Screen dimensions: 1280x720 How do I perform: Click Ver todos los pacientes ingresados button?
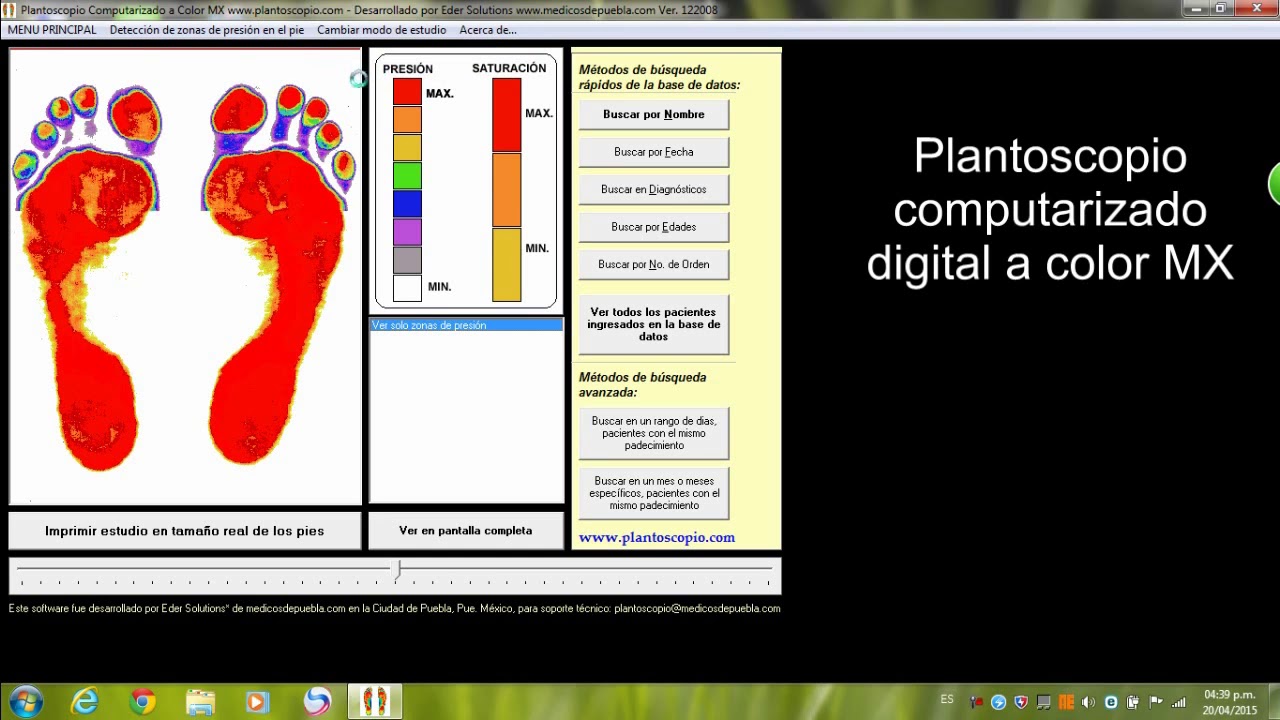[654, 324]
